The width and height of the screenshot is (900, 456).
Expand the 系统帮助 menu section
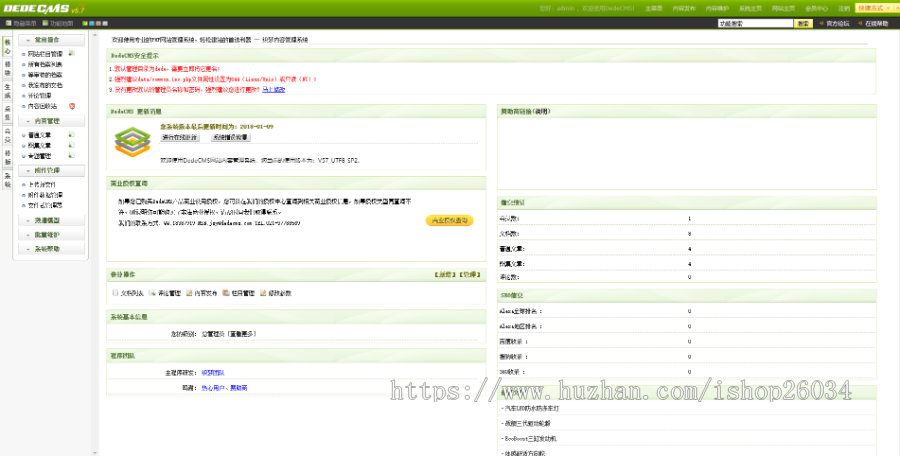[x=52, y=249]
